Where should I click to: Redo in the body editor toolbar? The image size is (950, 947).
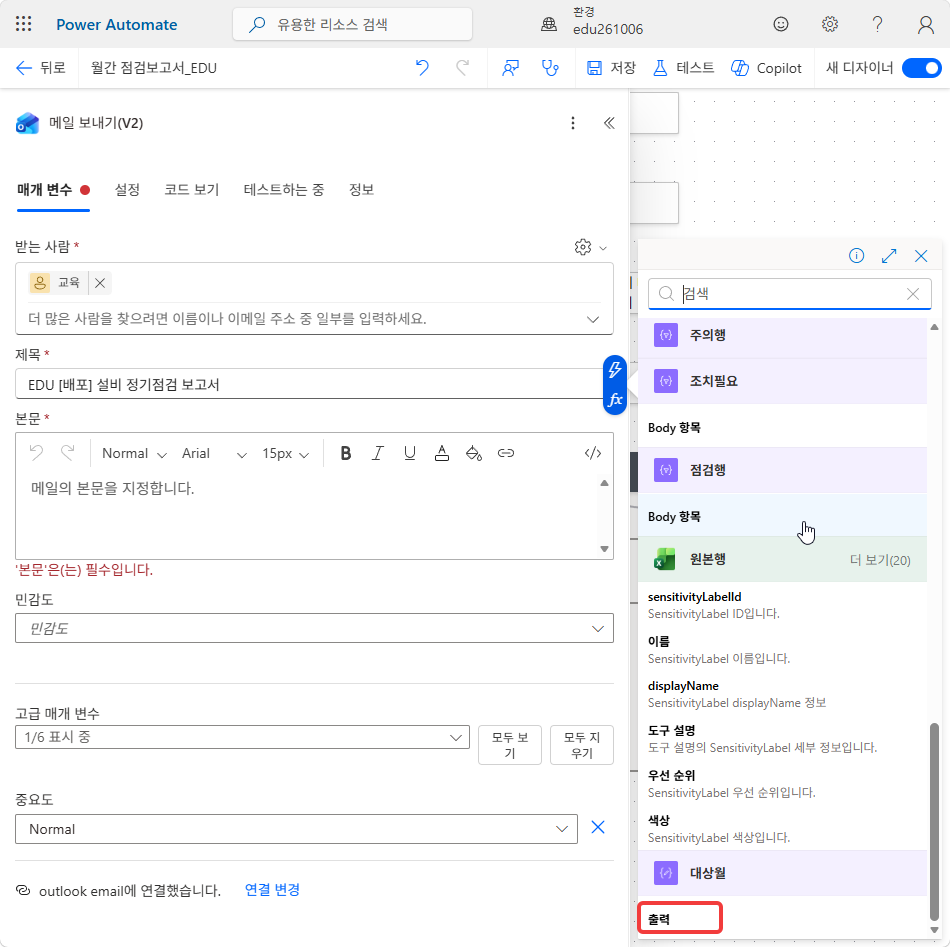click(68, 453)
